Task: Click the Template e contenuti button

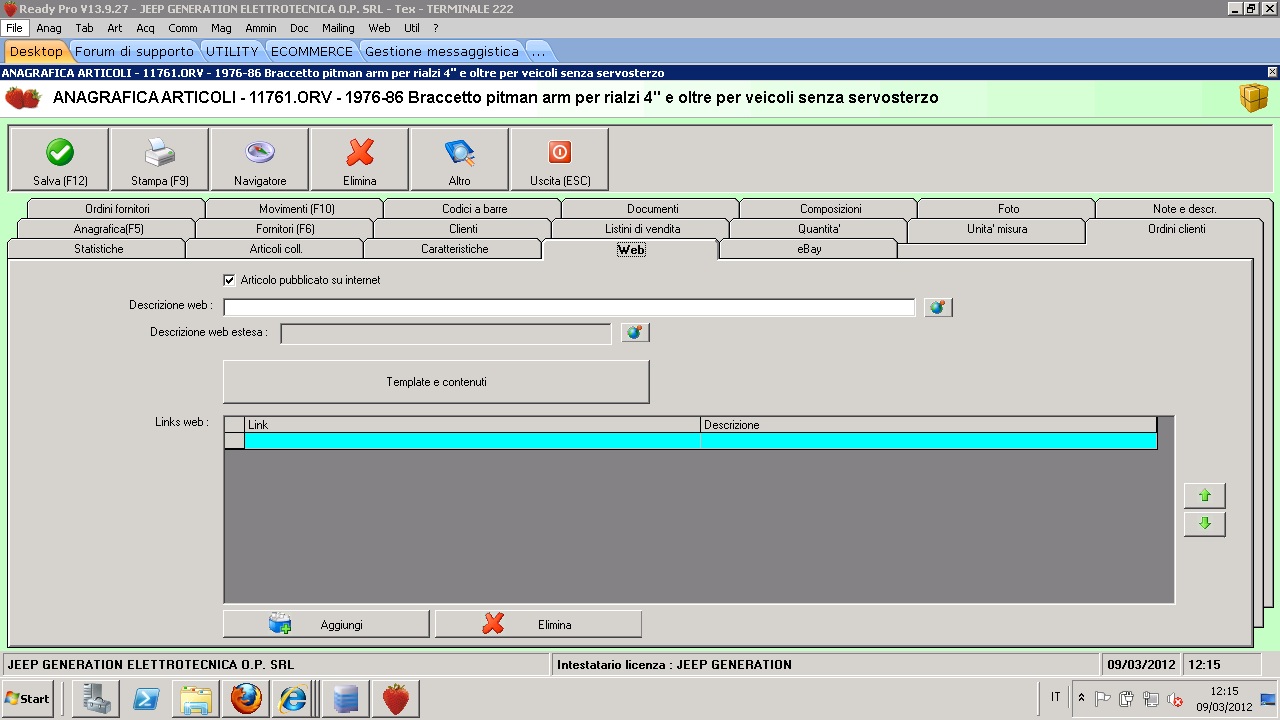Action: click(x=436, y=382)
